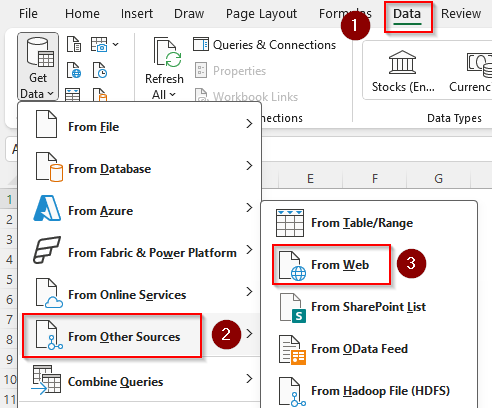Switch to the Data ribbon tab
492x408 pixels.
click(407, 14)
